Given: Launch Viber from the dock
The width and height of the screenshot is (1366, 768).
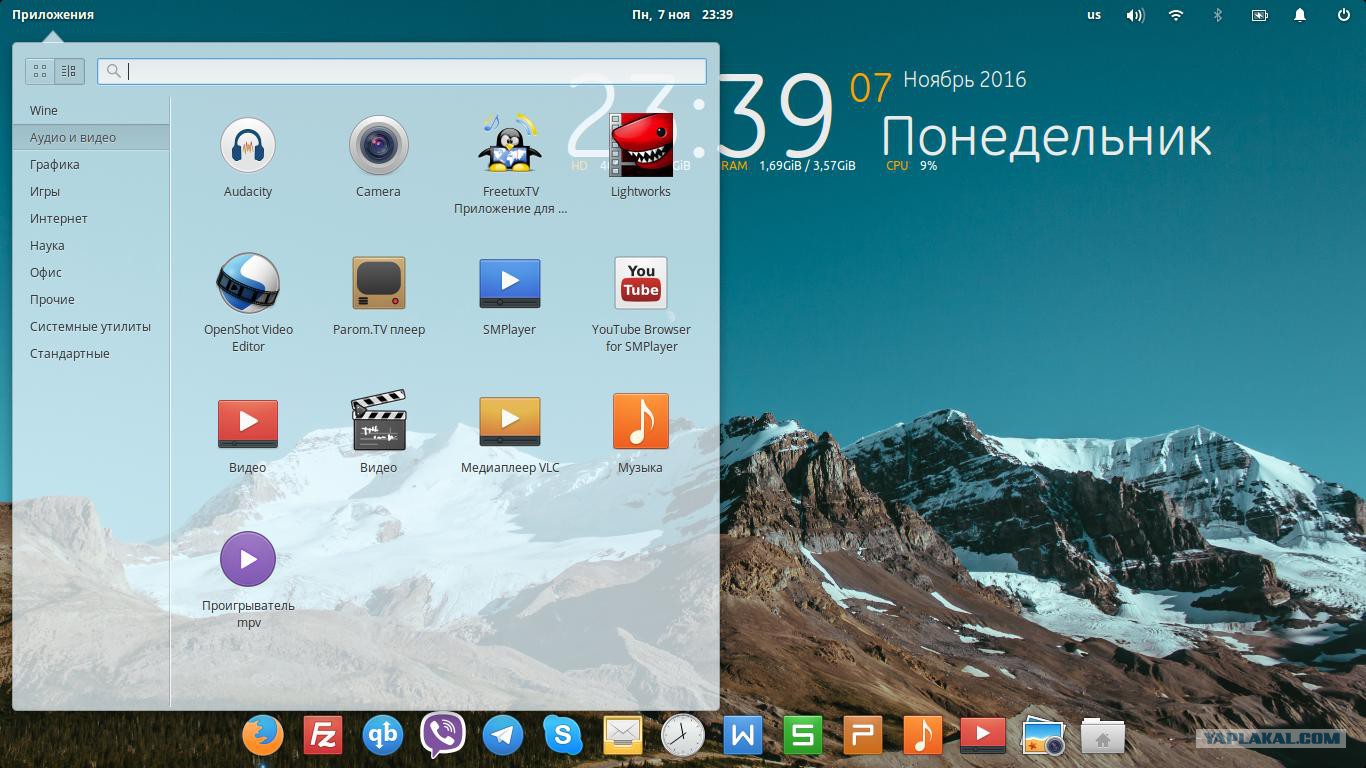Looking at the screenshot, I should coord(443,736).
